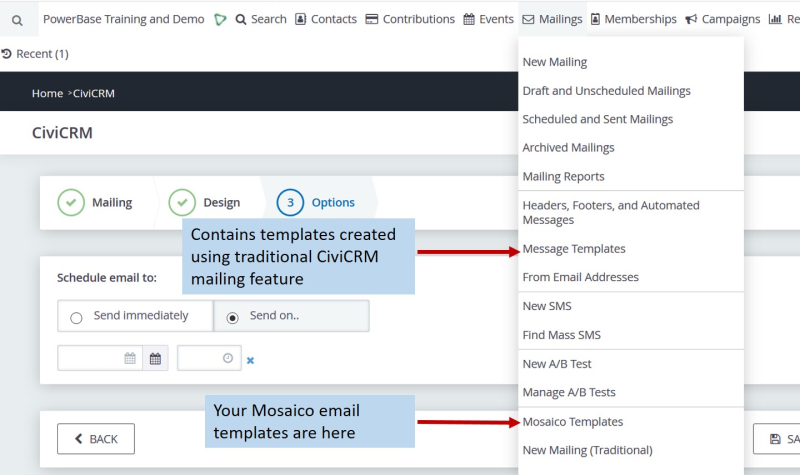Open Headers, Footers, and Automated Messages
Image resolution: width=800 pixels, height=475 pixels.
point(611,212)
